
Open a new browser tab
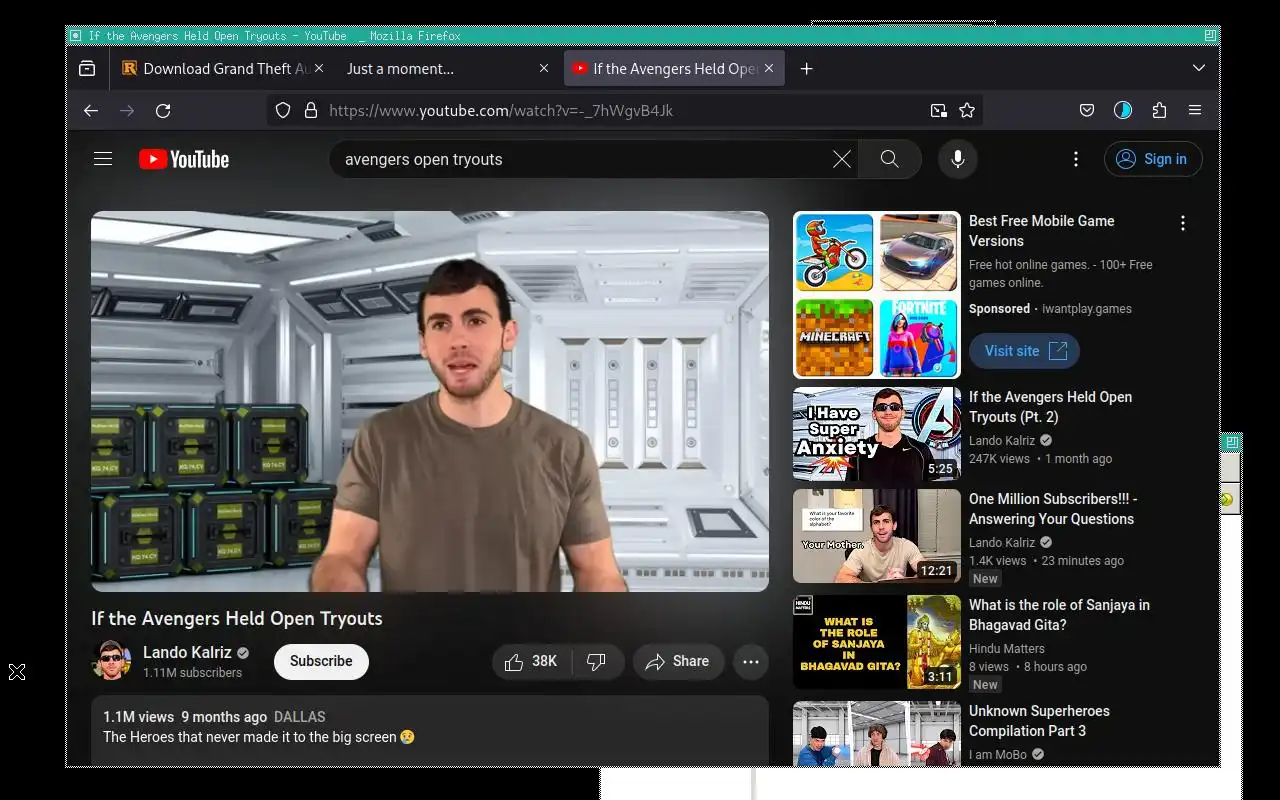[x=807, y=68]
